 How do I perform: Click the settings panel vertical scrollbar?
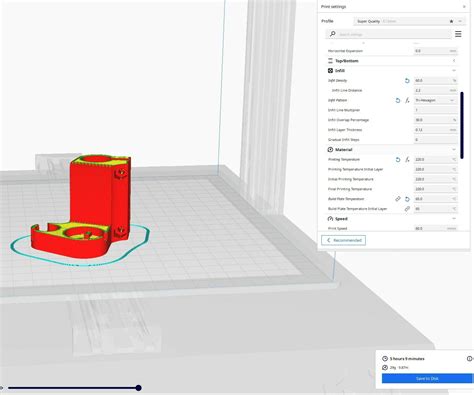462,125
